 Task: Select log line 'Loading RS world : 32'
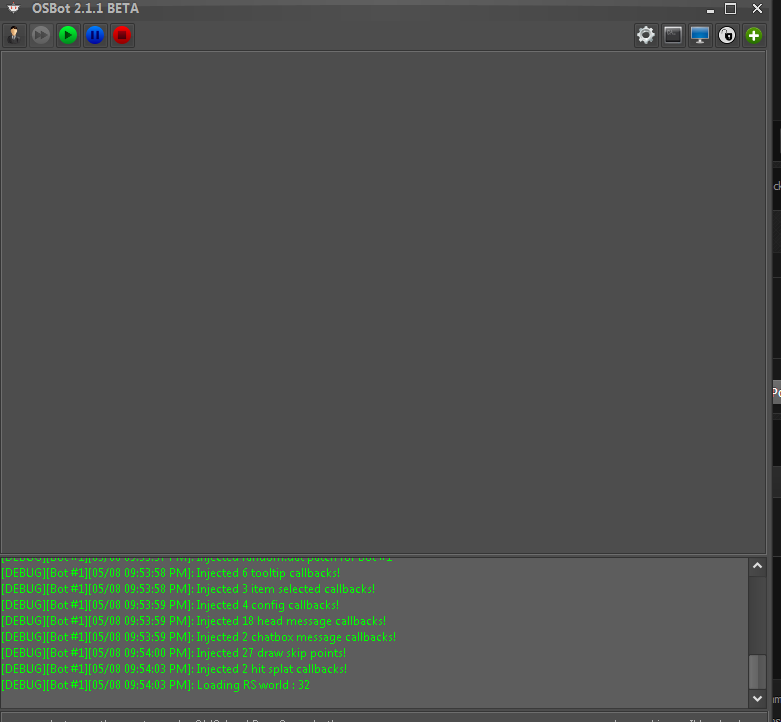(x=155, y=685)
